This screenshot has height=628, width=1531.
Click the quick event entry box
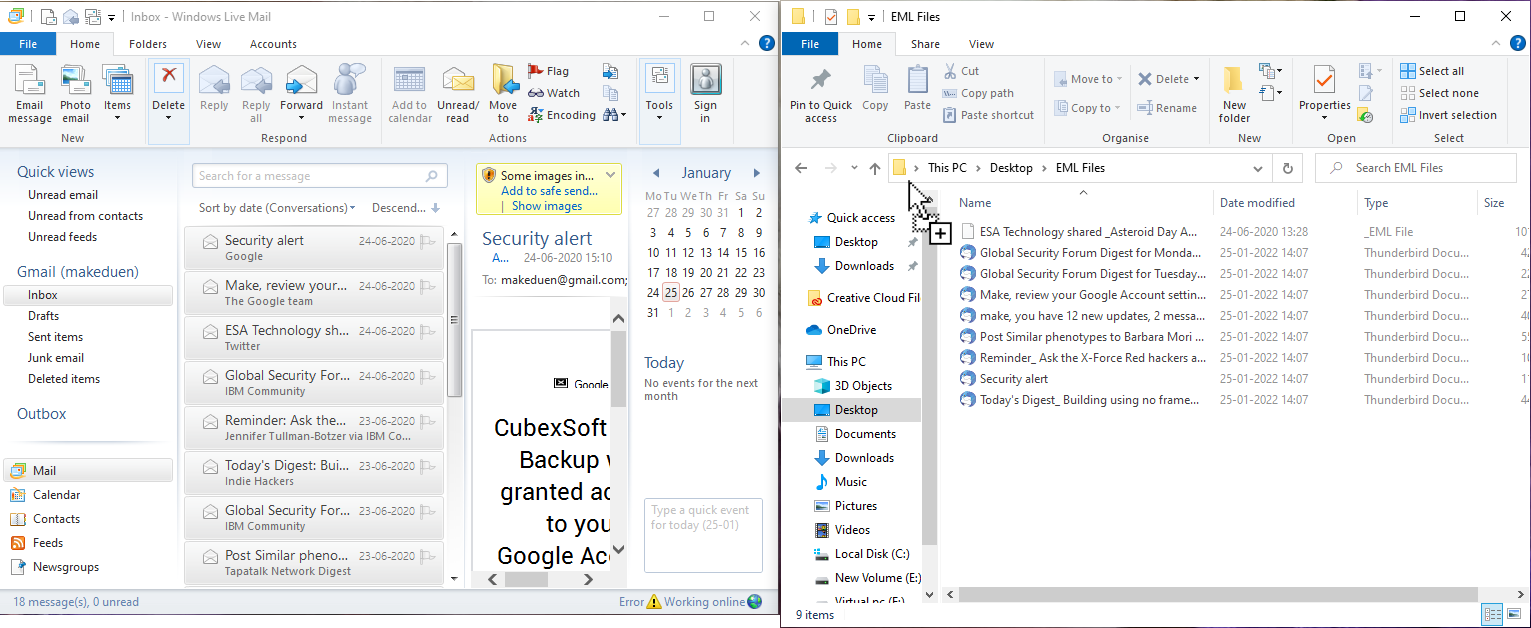point(703,535)
